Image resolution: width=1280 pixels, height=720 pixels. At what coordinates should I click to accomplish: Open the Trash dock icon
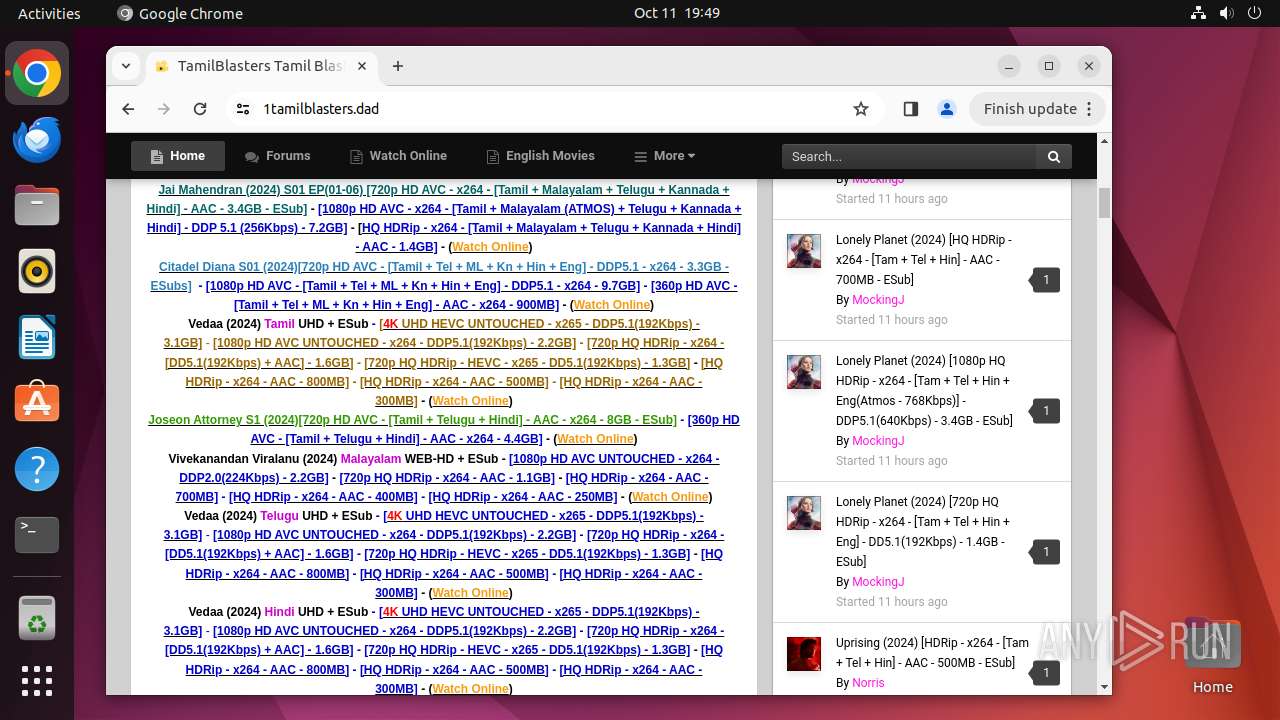[37, 617]
